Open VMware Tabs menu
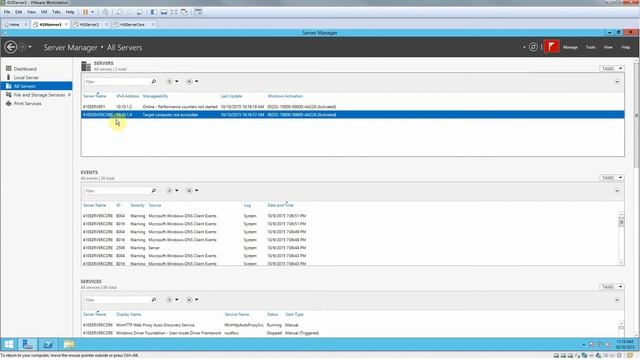640x360 pixels. [x=56, y=12]
